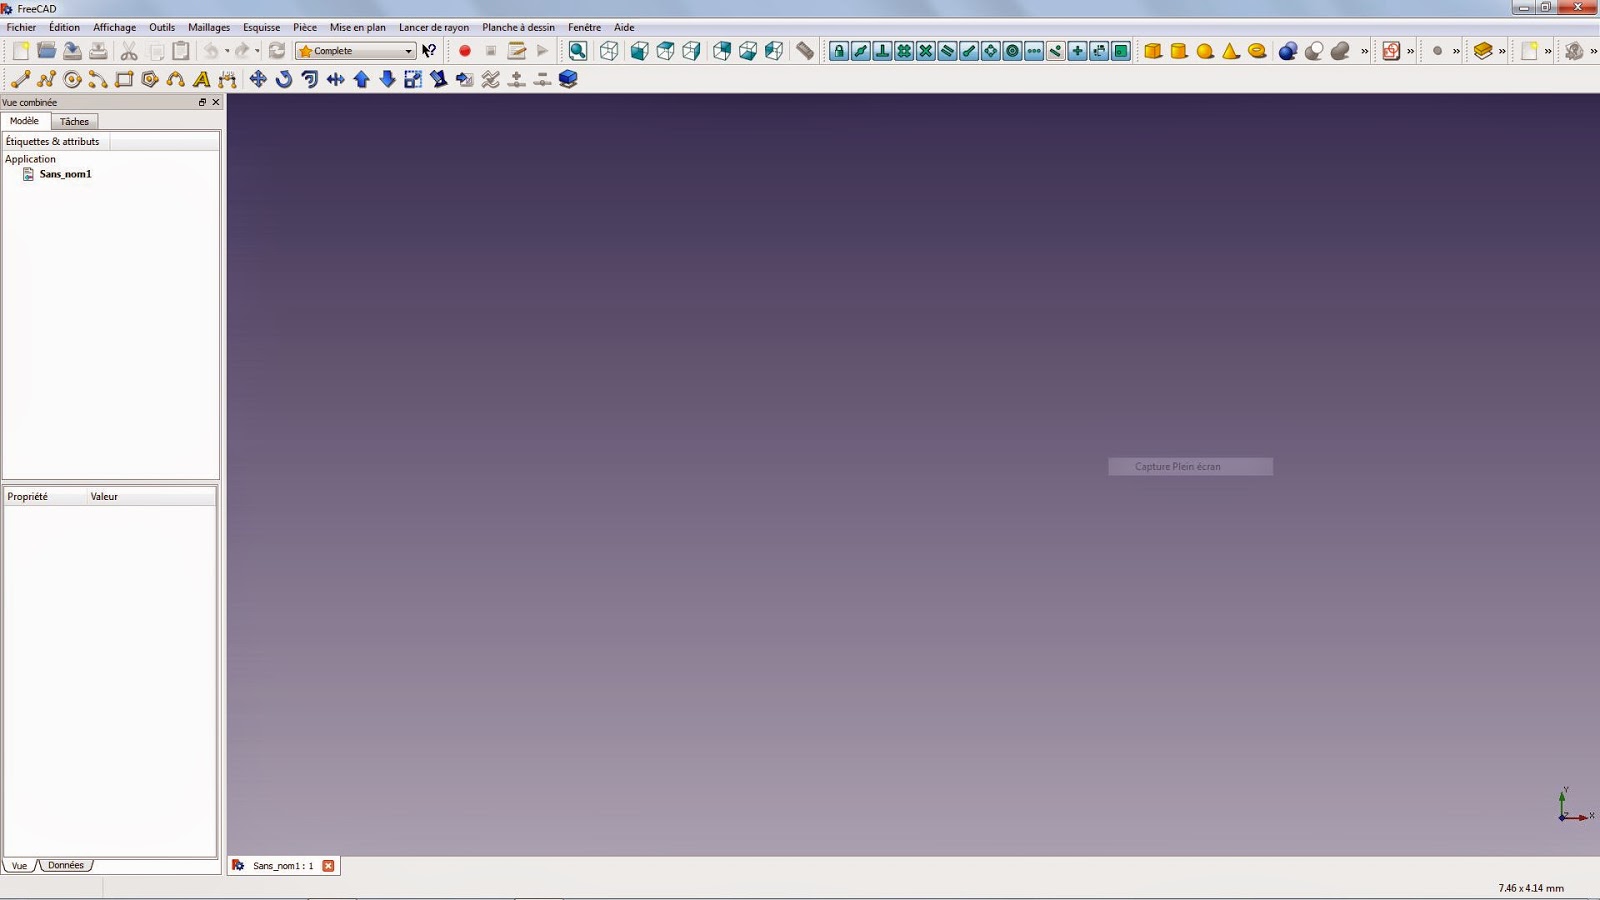Open the workbench selector showing Complete
This screenshot has width=1600, height=900.
point(356,50)
